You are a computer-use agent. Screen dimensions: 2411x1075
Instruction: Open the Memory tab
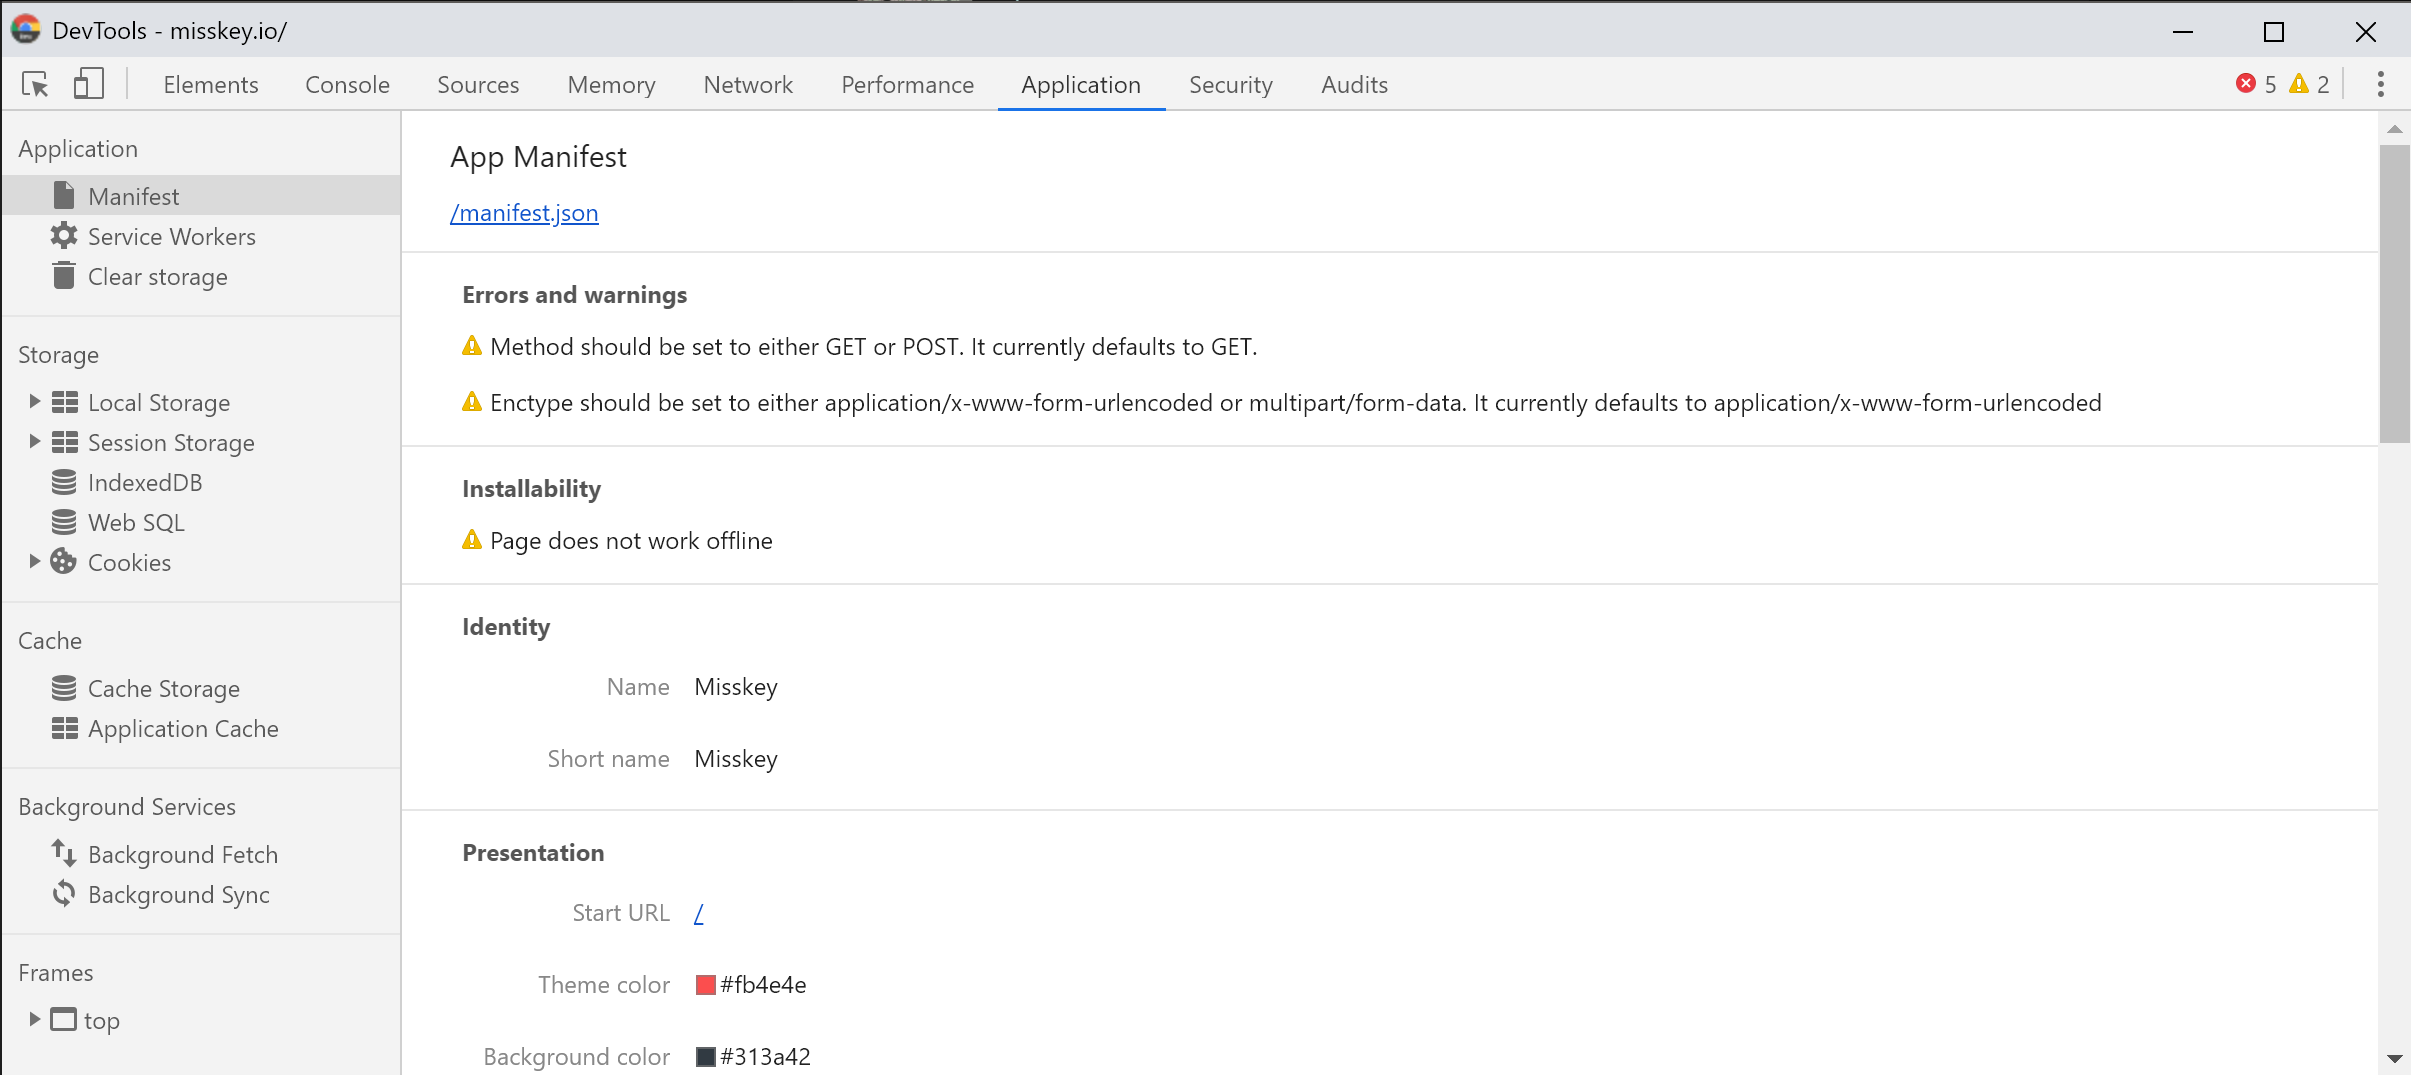click(611, 85)
